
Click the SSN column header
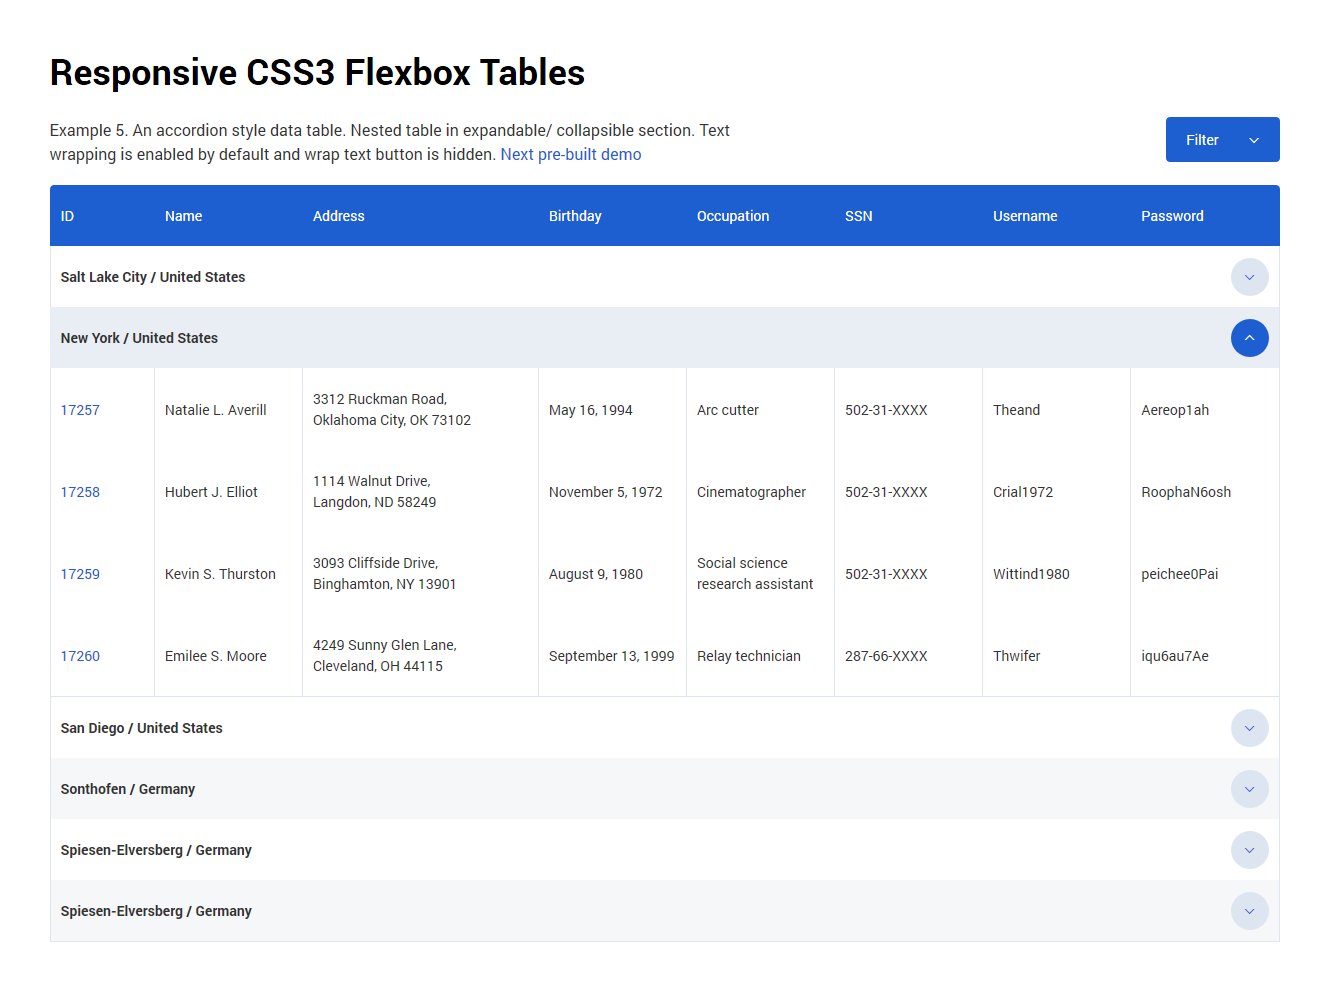858,216
